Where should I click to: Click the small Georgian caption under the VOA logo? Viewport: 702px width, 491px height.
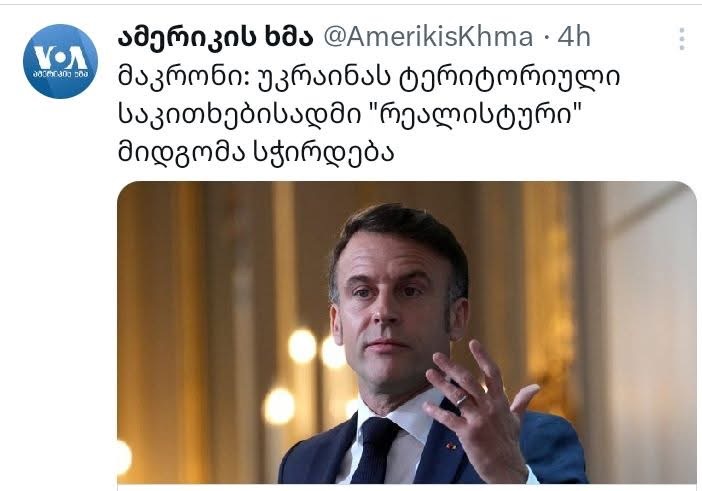coord(60,74)
